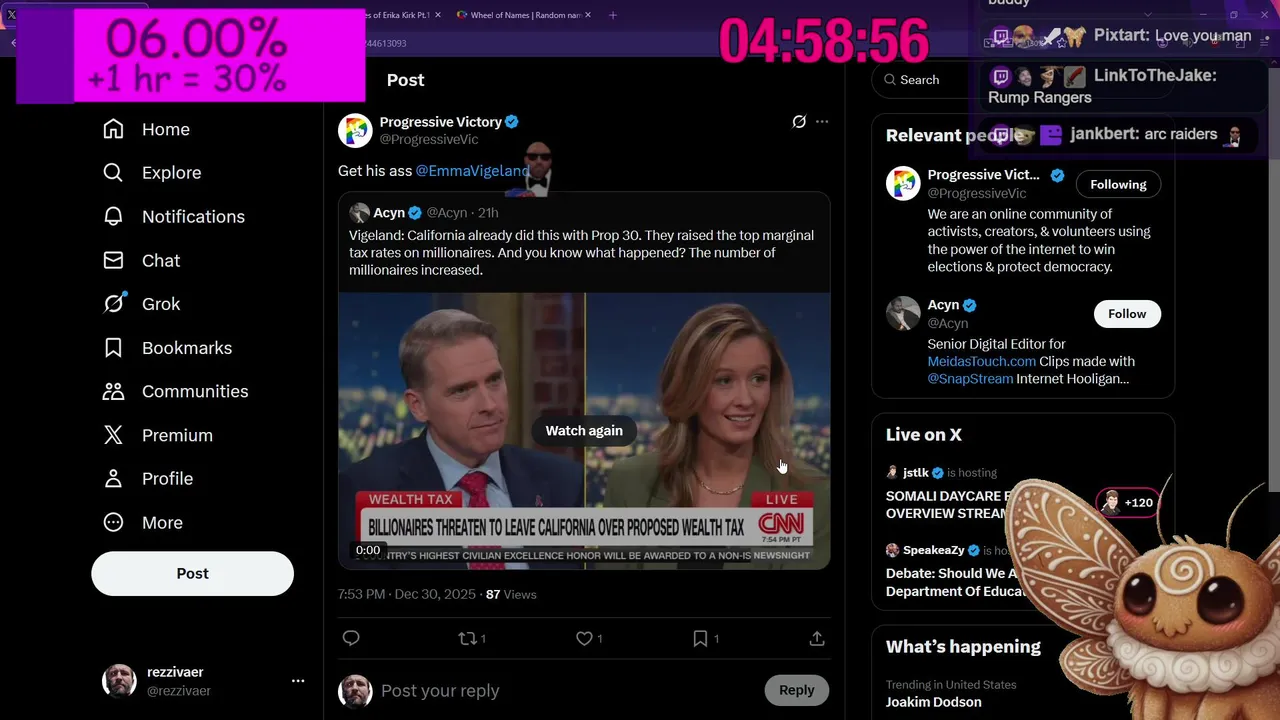
Task: Open Grok in the sidebar
Action: tap(141, 304)
